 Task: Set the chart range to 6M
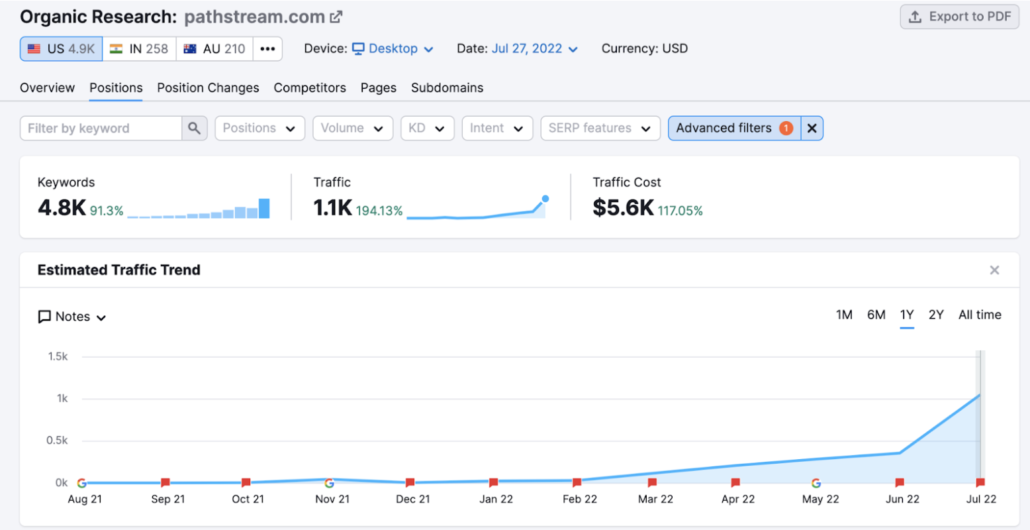click(876, 315)
